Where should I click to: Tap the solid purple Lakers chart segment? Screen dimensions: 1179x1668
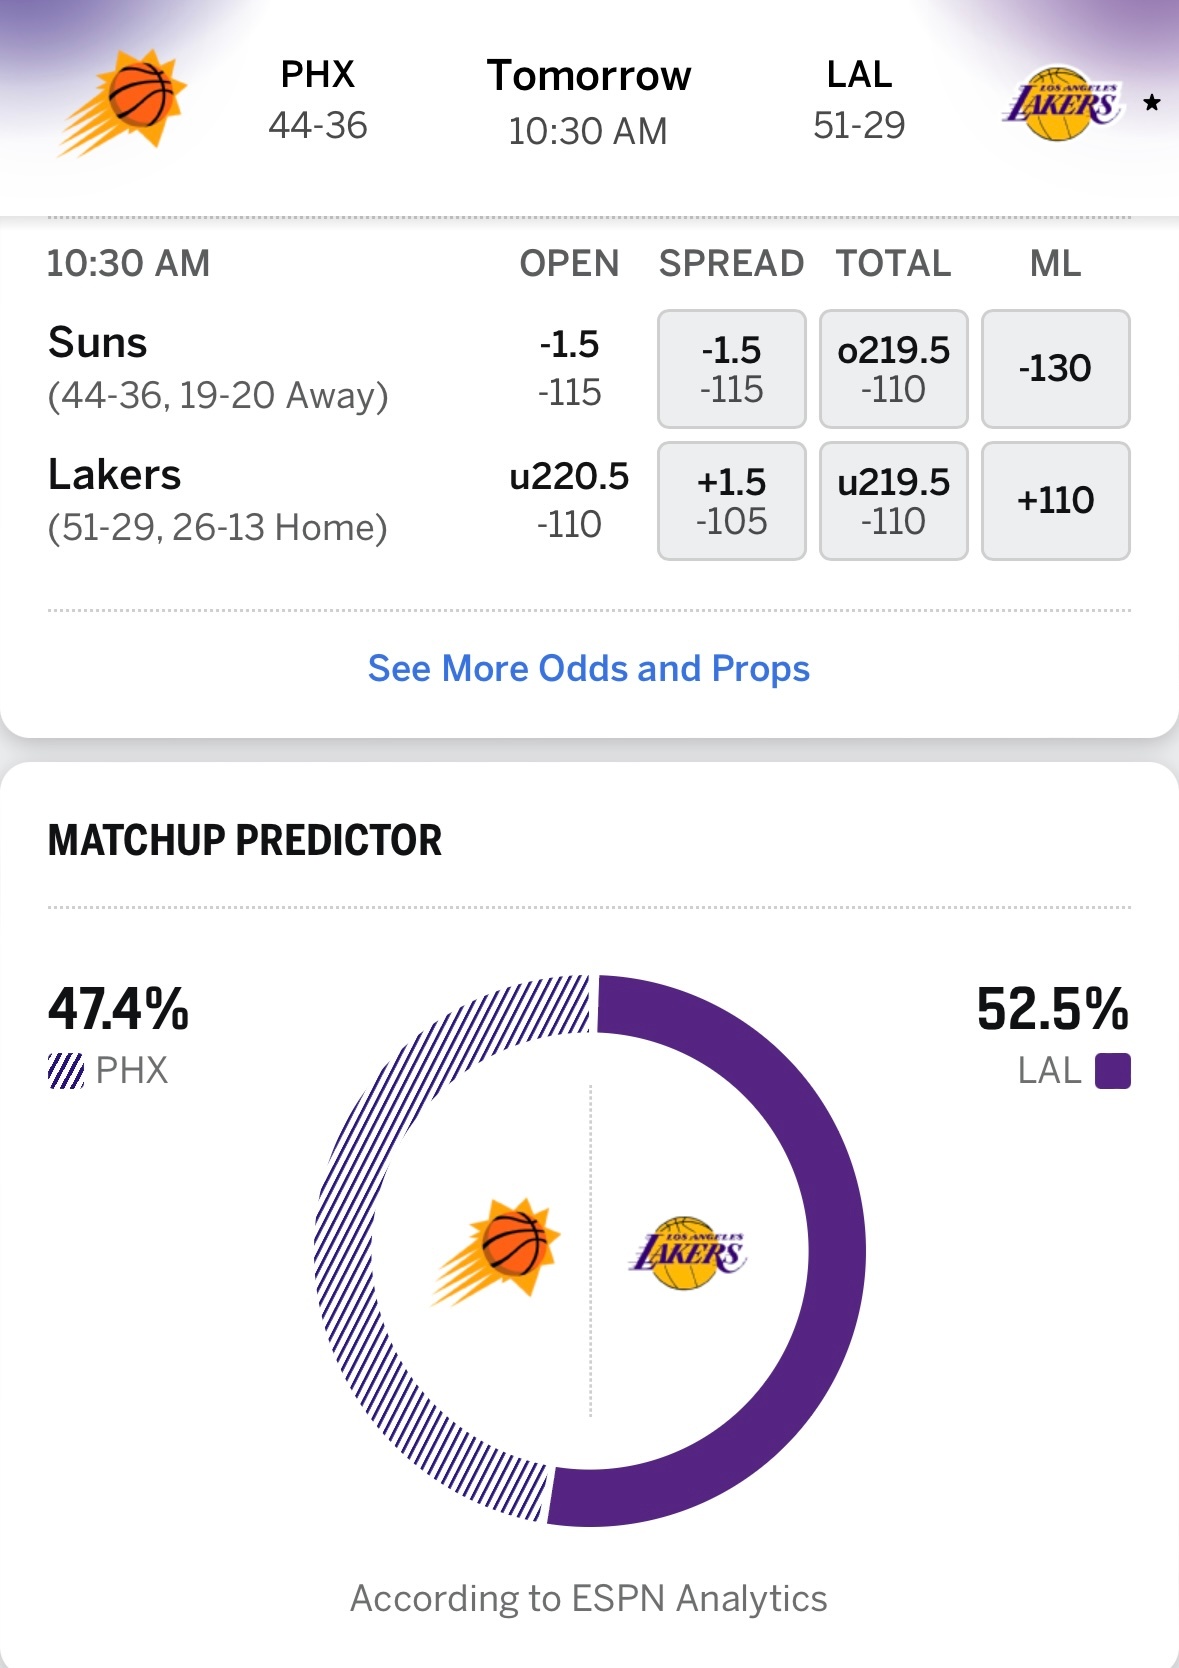pos(835,1250)
